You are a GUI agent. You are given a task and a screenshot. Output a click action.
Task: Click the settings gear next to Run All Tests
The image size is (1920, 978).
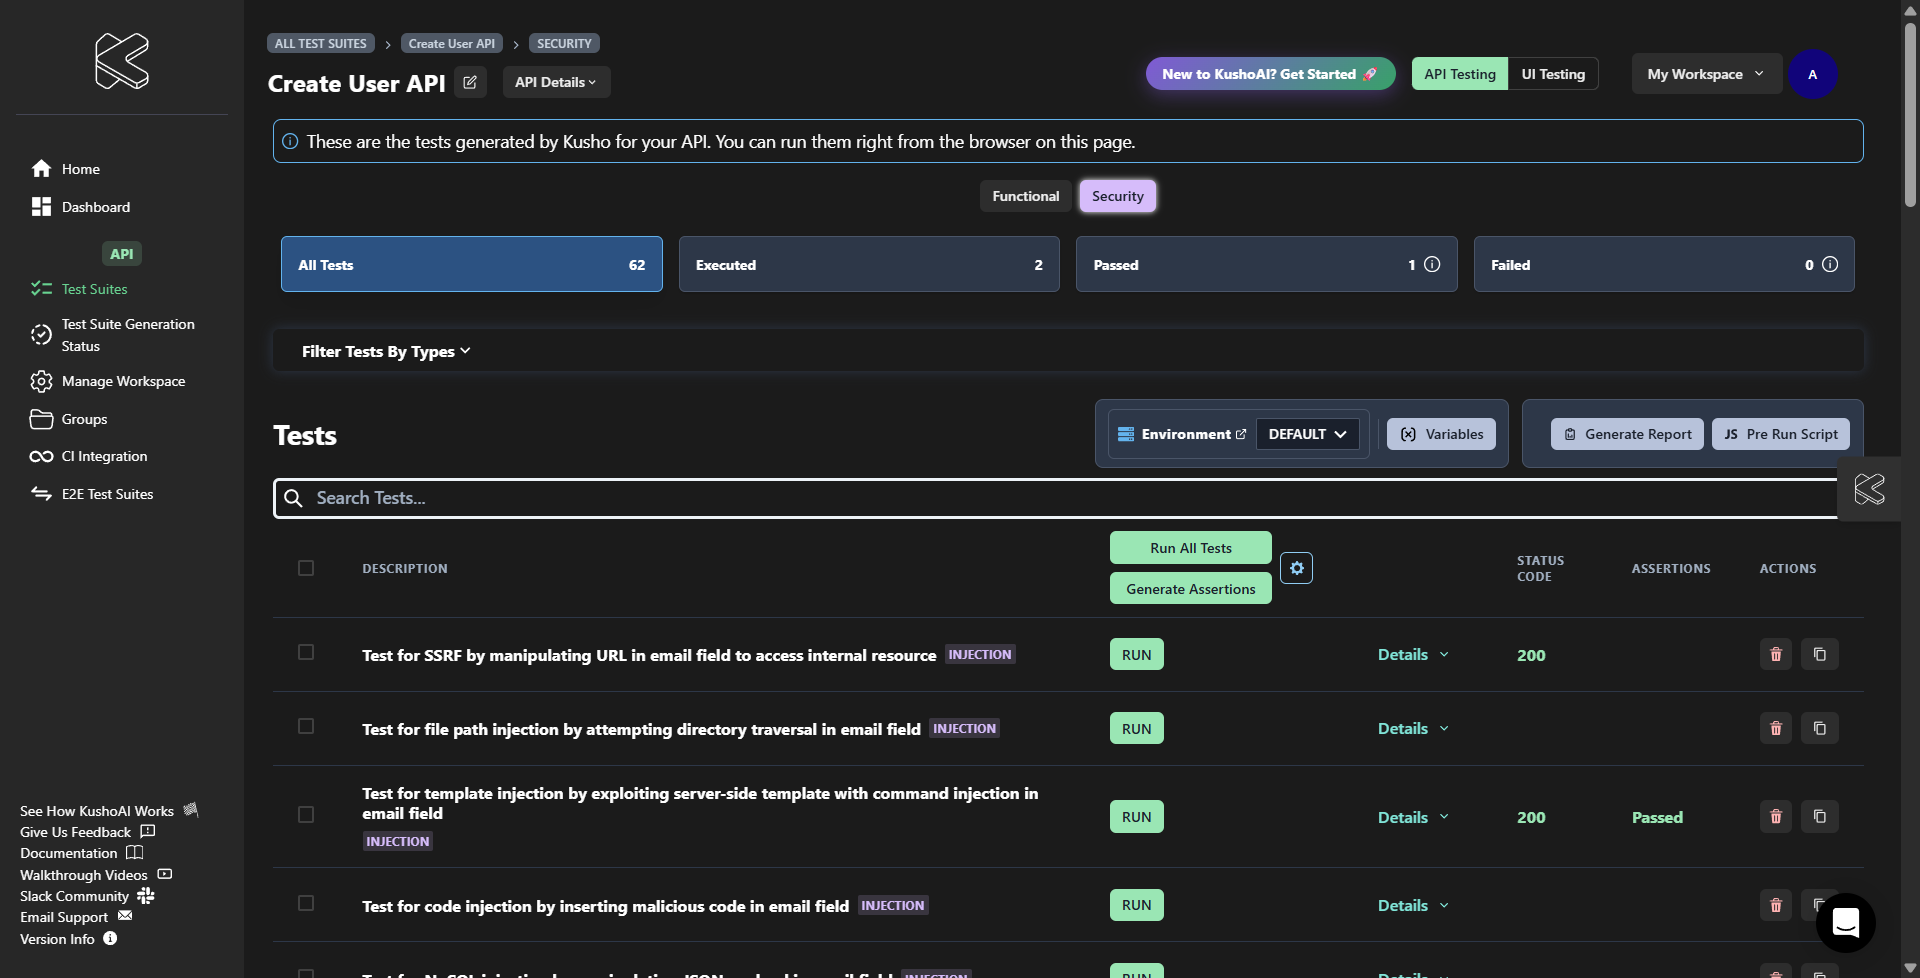[x=1296, y=568]
